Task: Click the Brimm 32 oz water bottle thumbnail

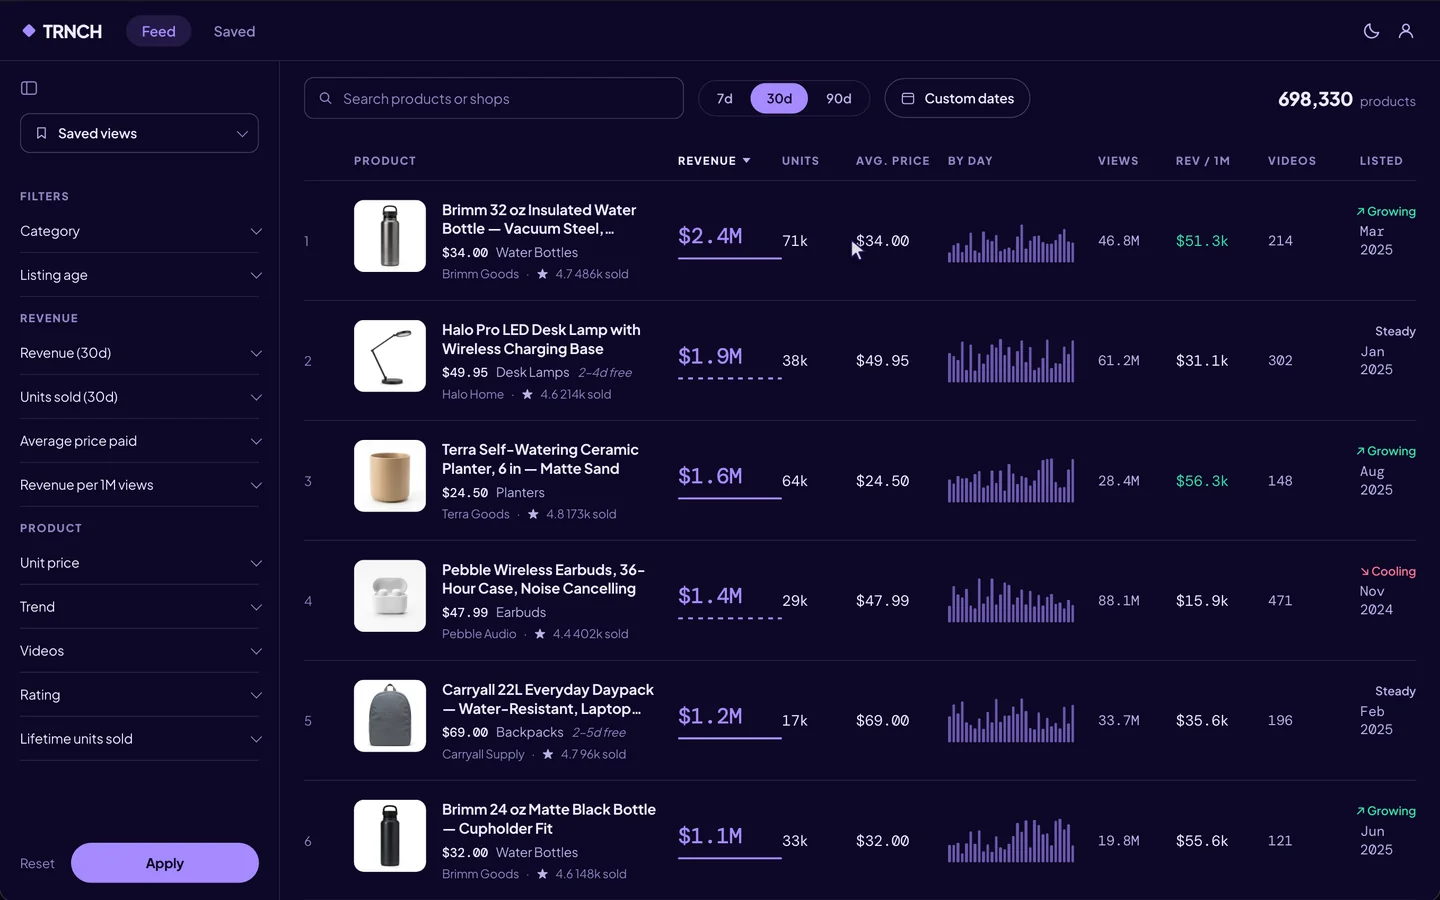Action: point(390,236)
